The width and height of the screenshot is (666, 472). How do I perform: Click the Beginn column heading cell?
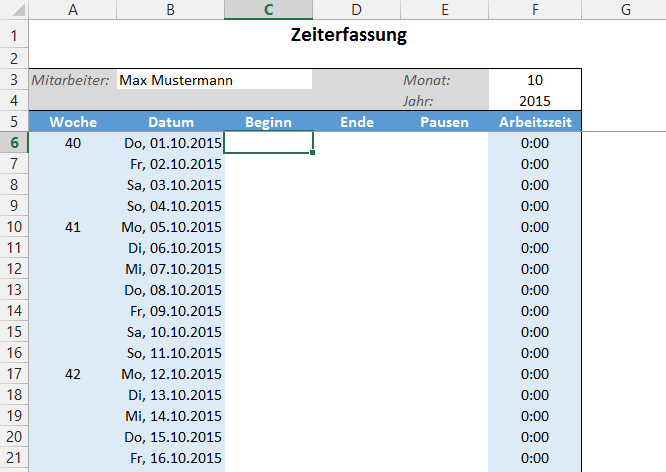(268, 122)
